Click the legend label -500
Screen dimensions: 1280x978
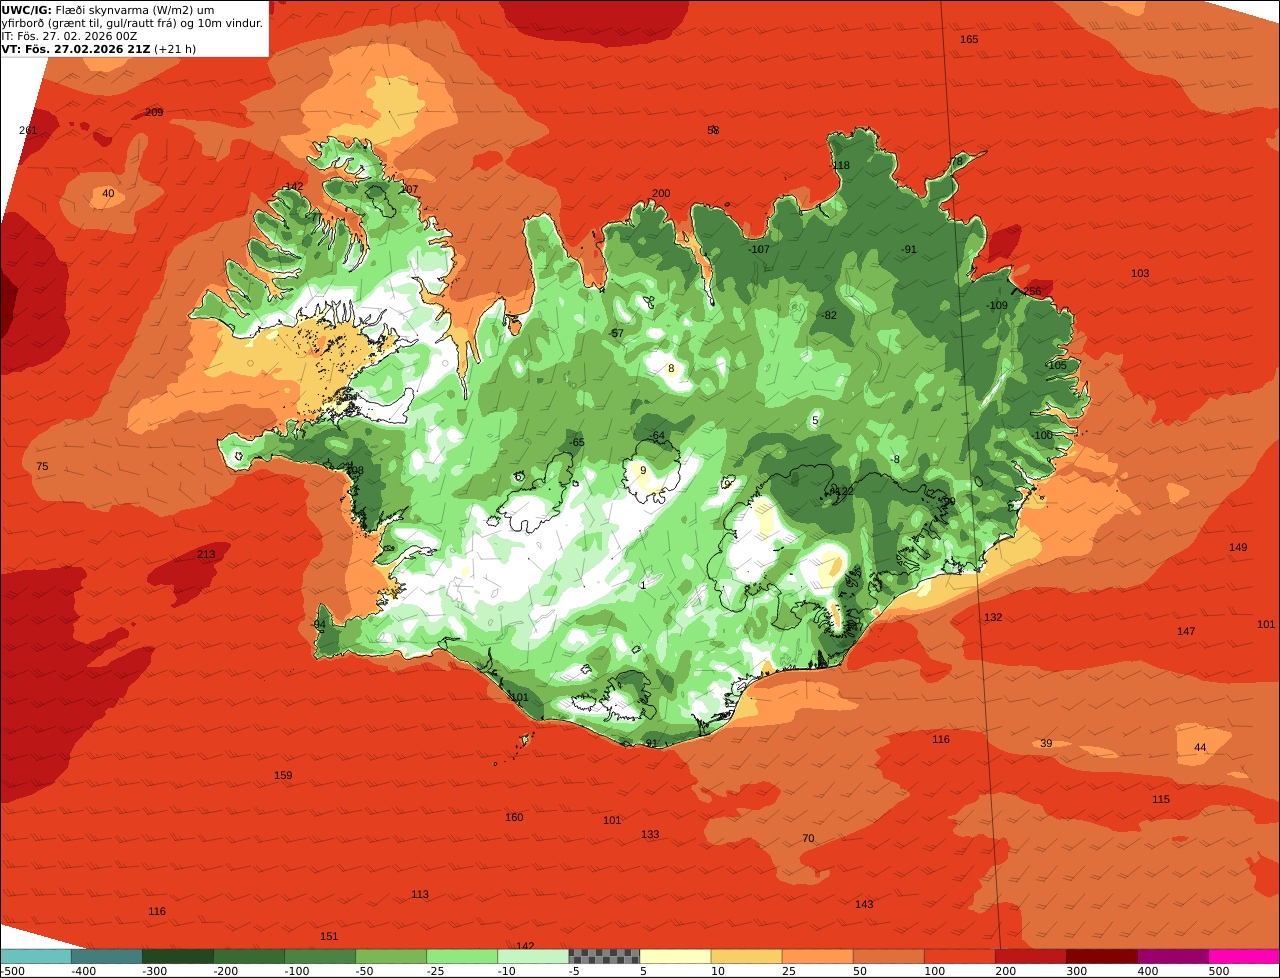12,971
